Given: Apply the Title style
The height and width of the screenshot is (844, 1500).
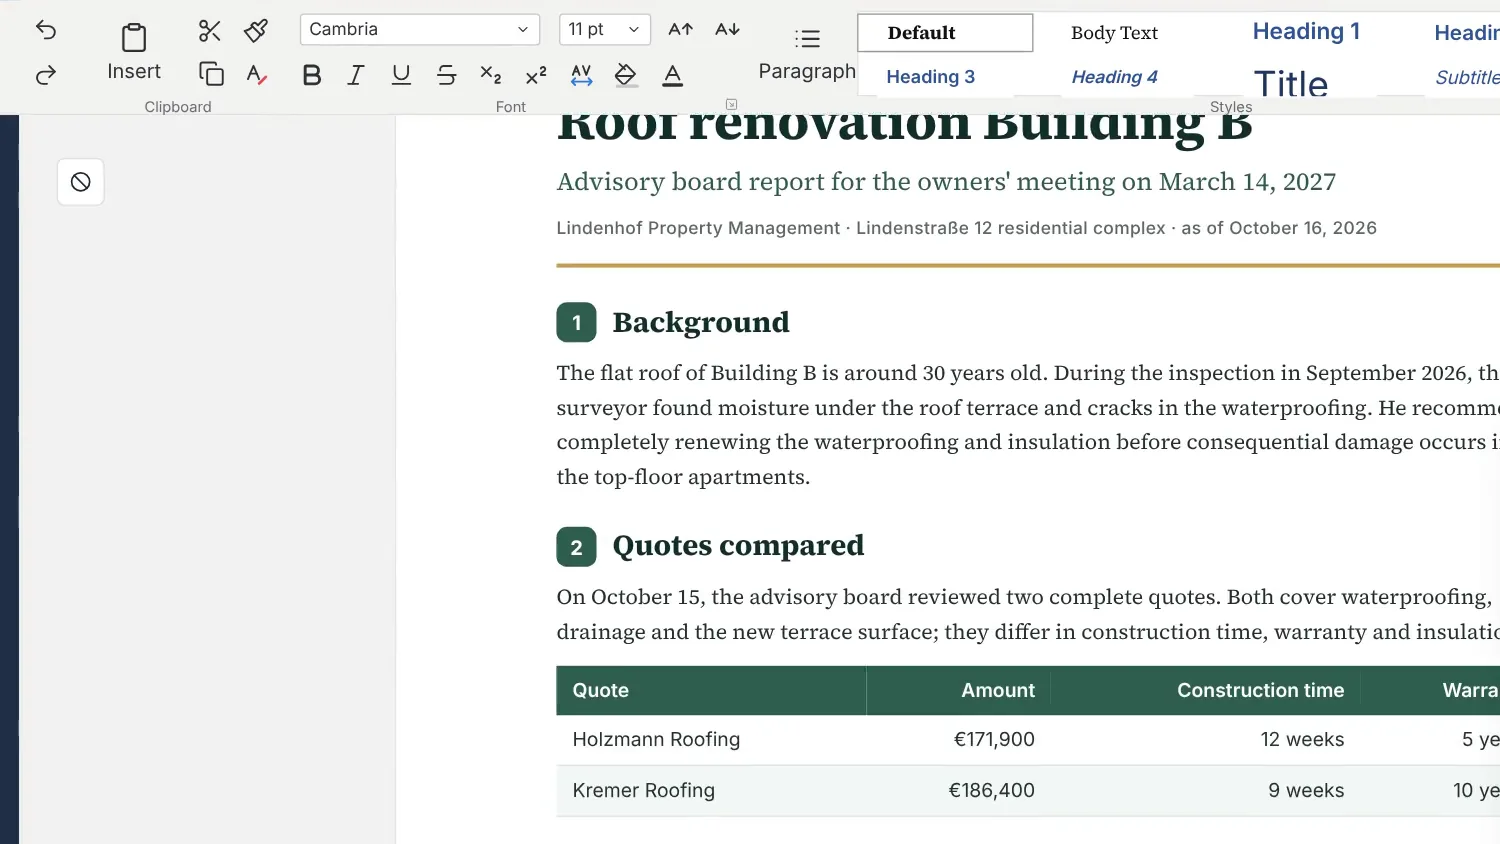Looking at the screenshot, I should click(x=1291, y=82).
